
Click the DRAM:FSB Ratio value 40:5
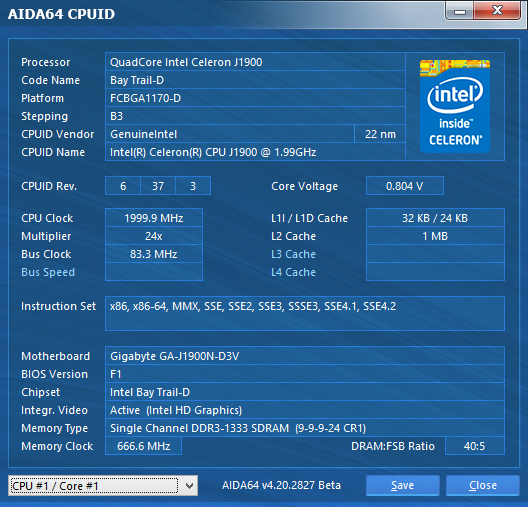coord(475,446)
